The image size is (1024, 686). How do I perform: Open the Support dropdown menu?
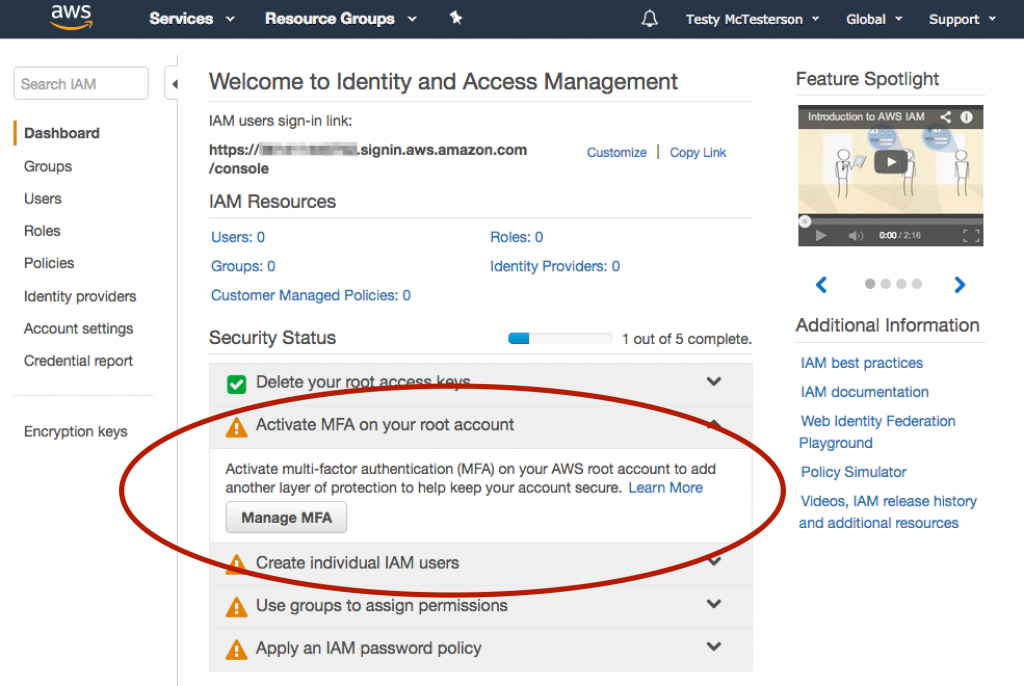tap(962, 19)
